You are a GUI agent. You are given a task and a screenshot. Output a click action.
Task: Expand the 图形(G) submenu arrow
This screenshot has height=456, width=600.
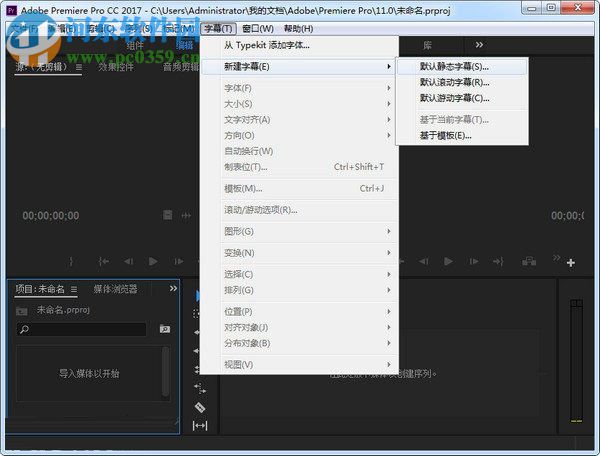pos(389,231)
